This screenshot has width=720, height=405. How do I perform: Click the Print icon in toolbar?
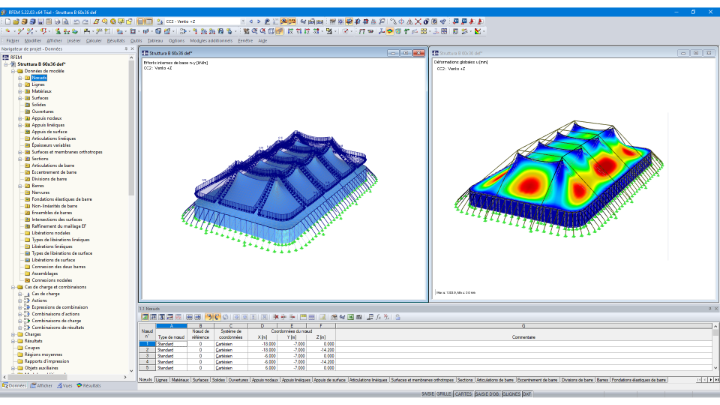point(57,22)
